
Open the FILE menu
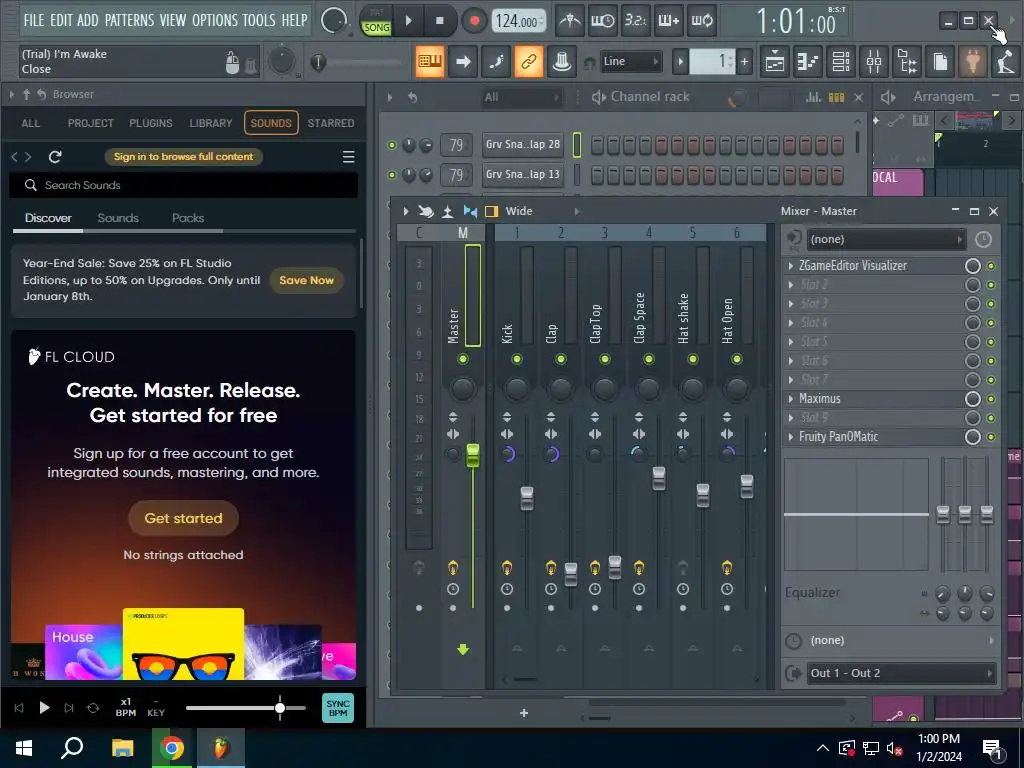pos(34,20)
